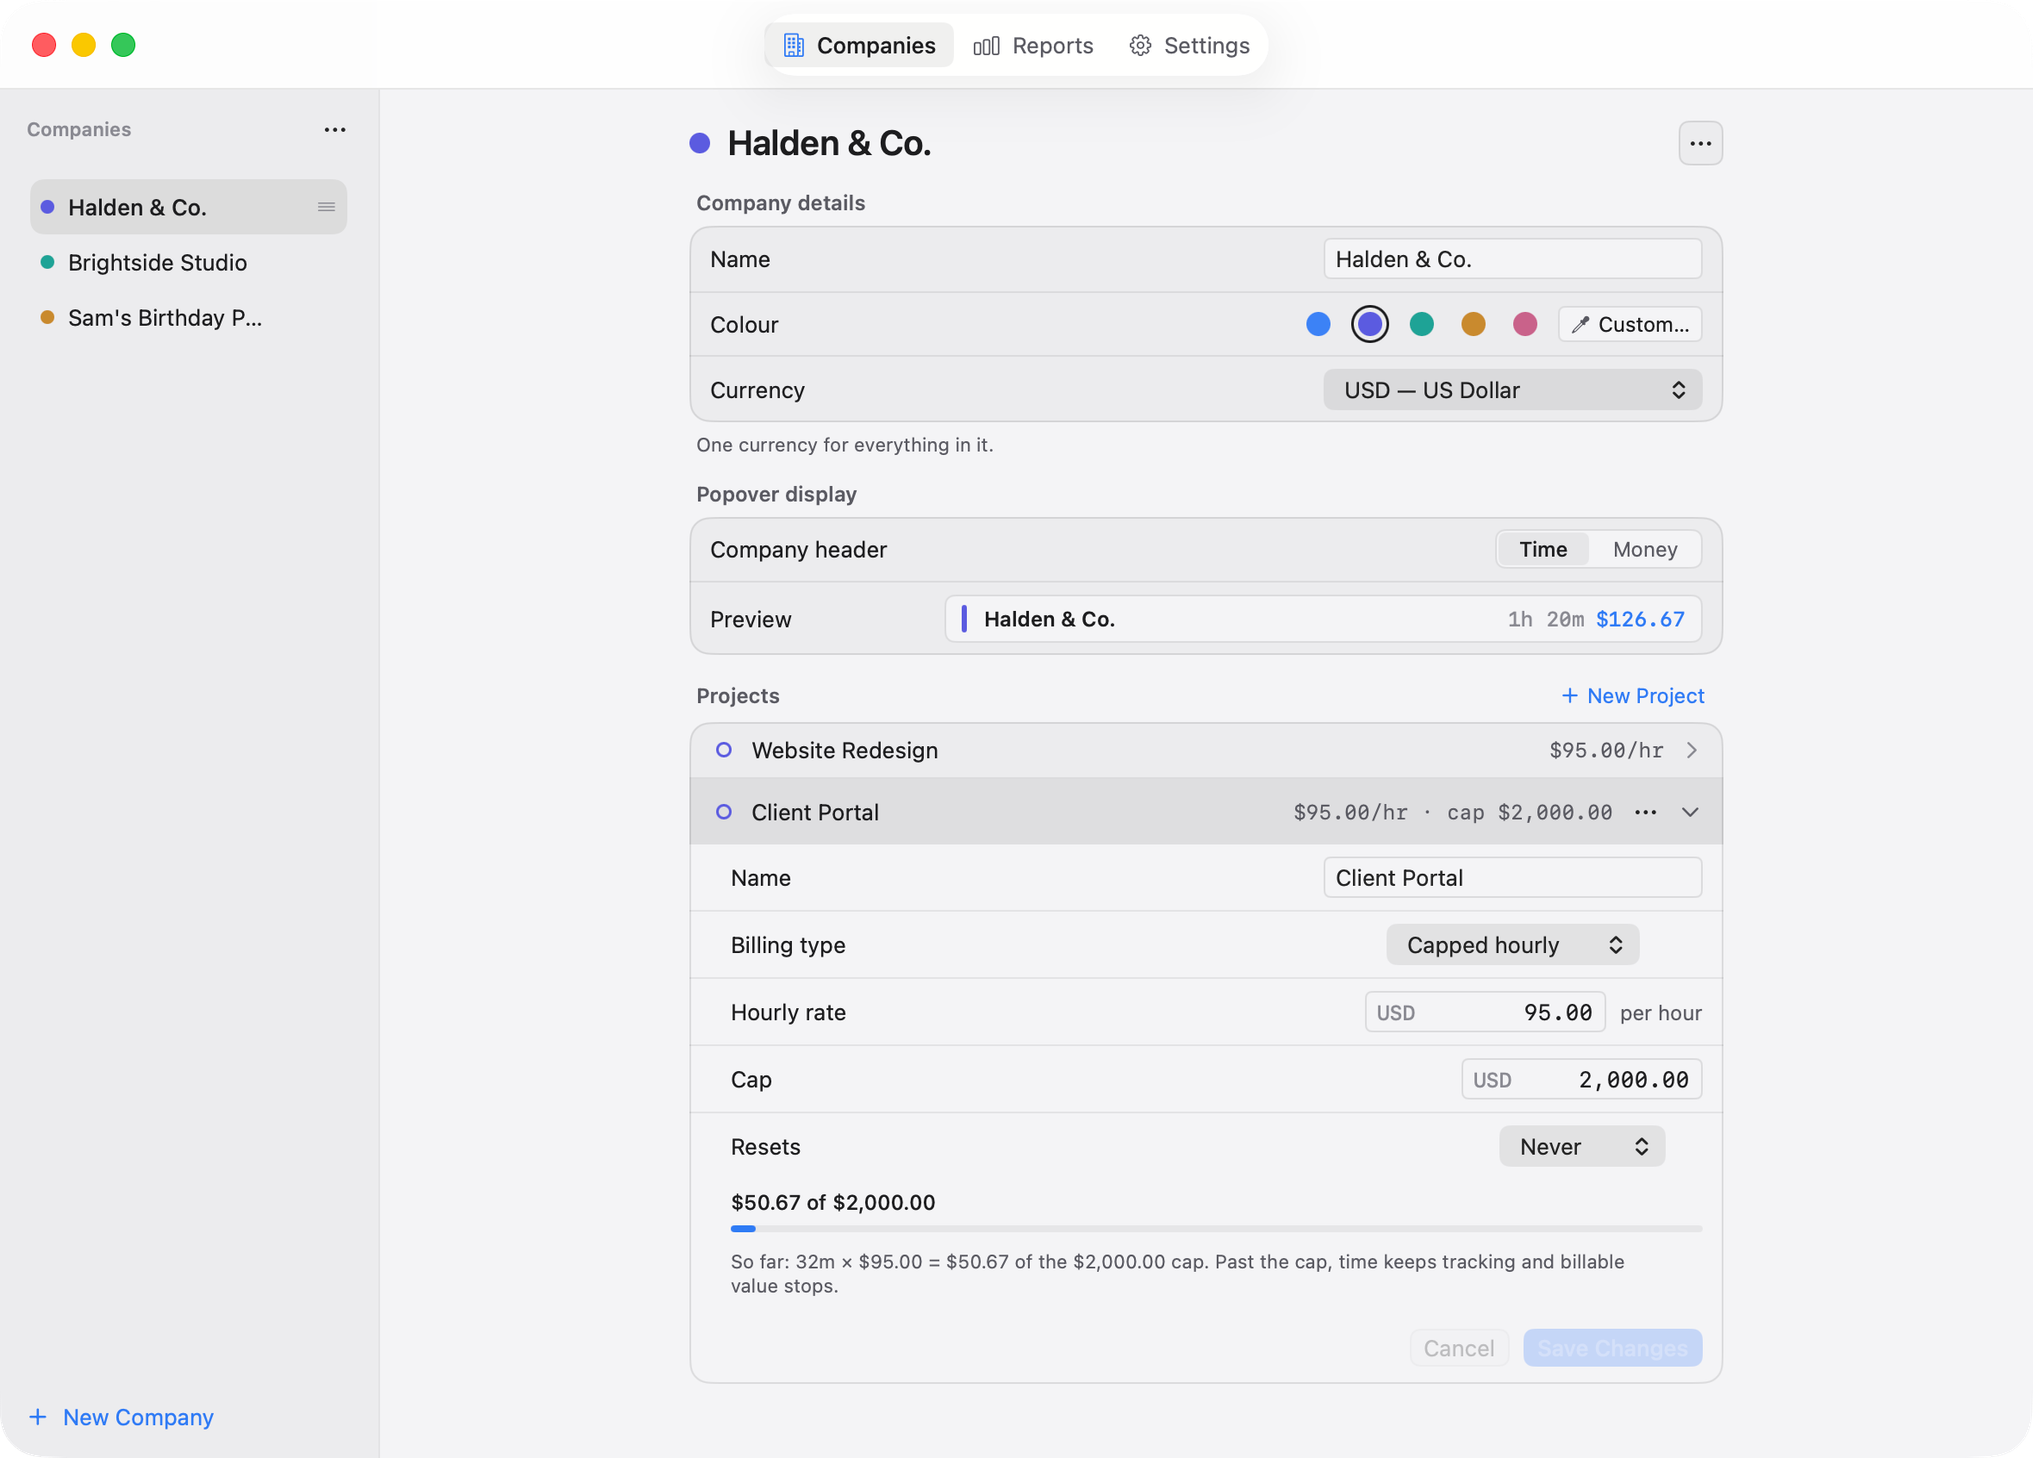Choose the teal colour swatch

pos(1421,324)
